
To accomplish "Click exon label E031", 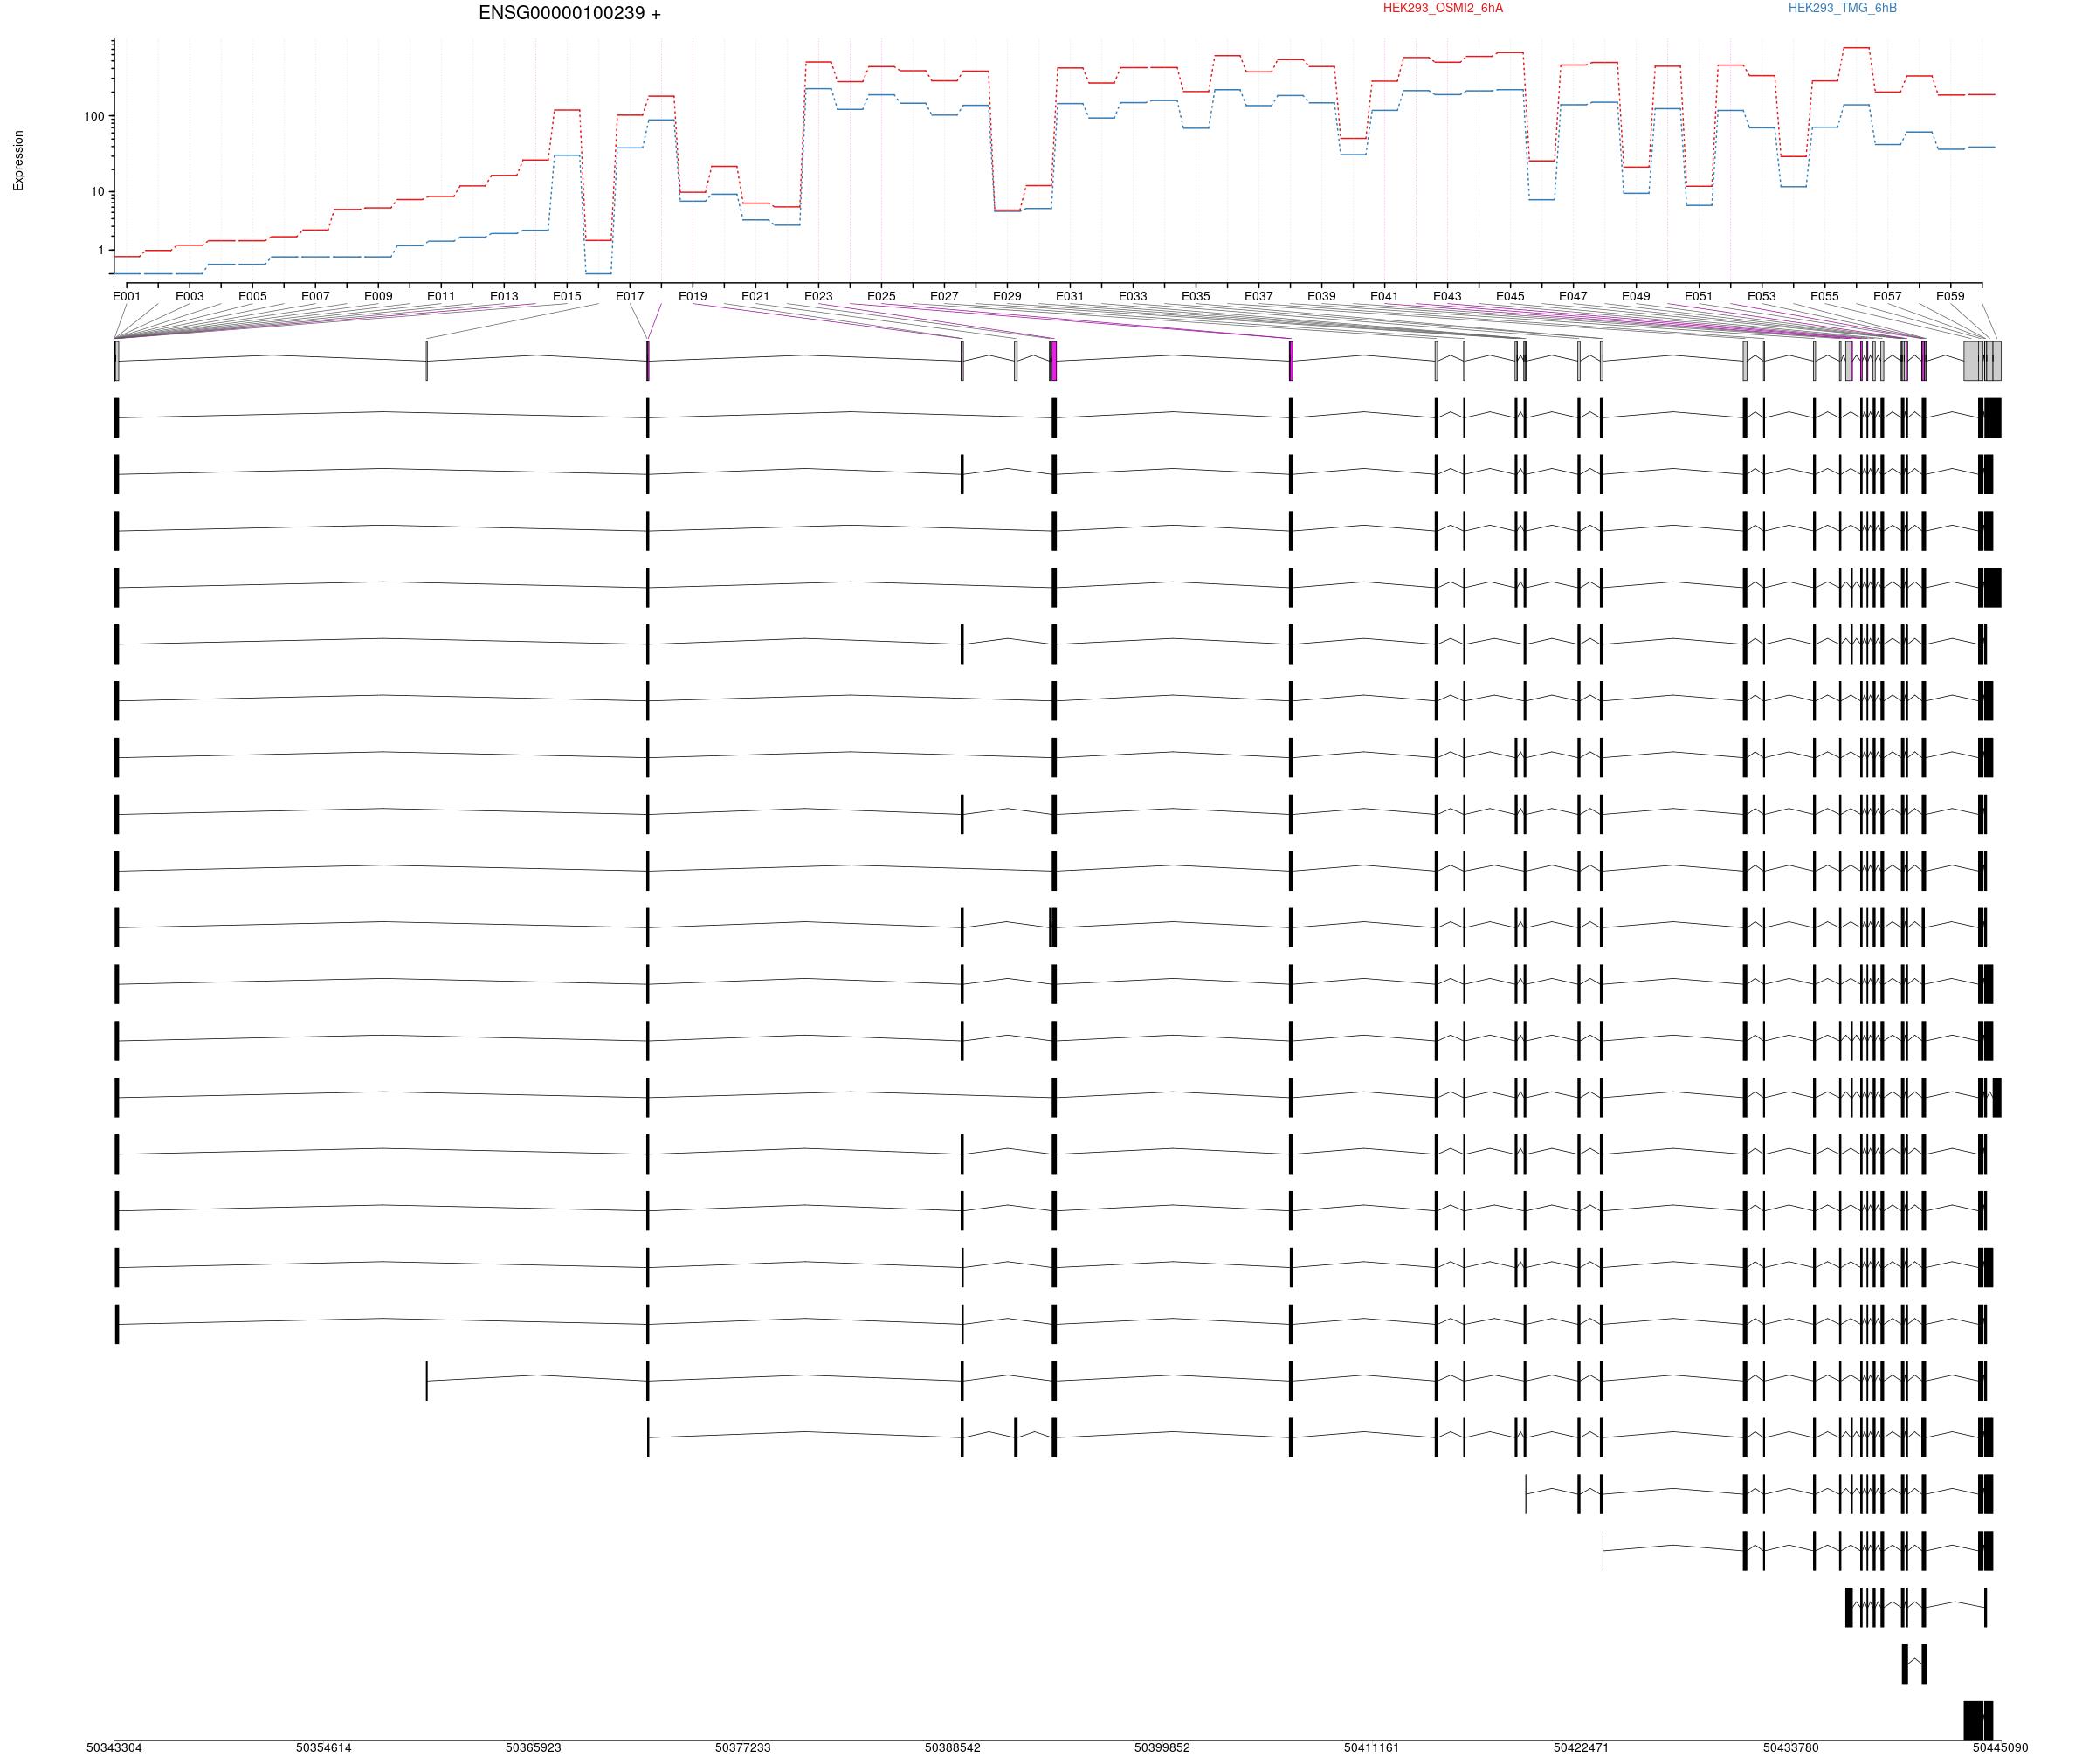I will (x=1070, y=296).
